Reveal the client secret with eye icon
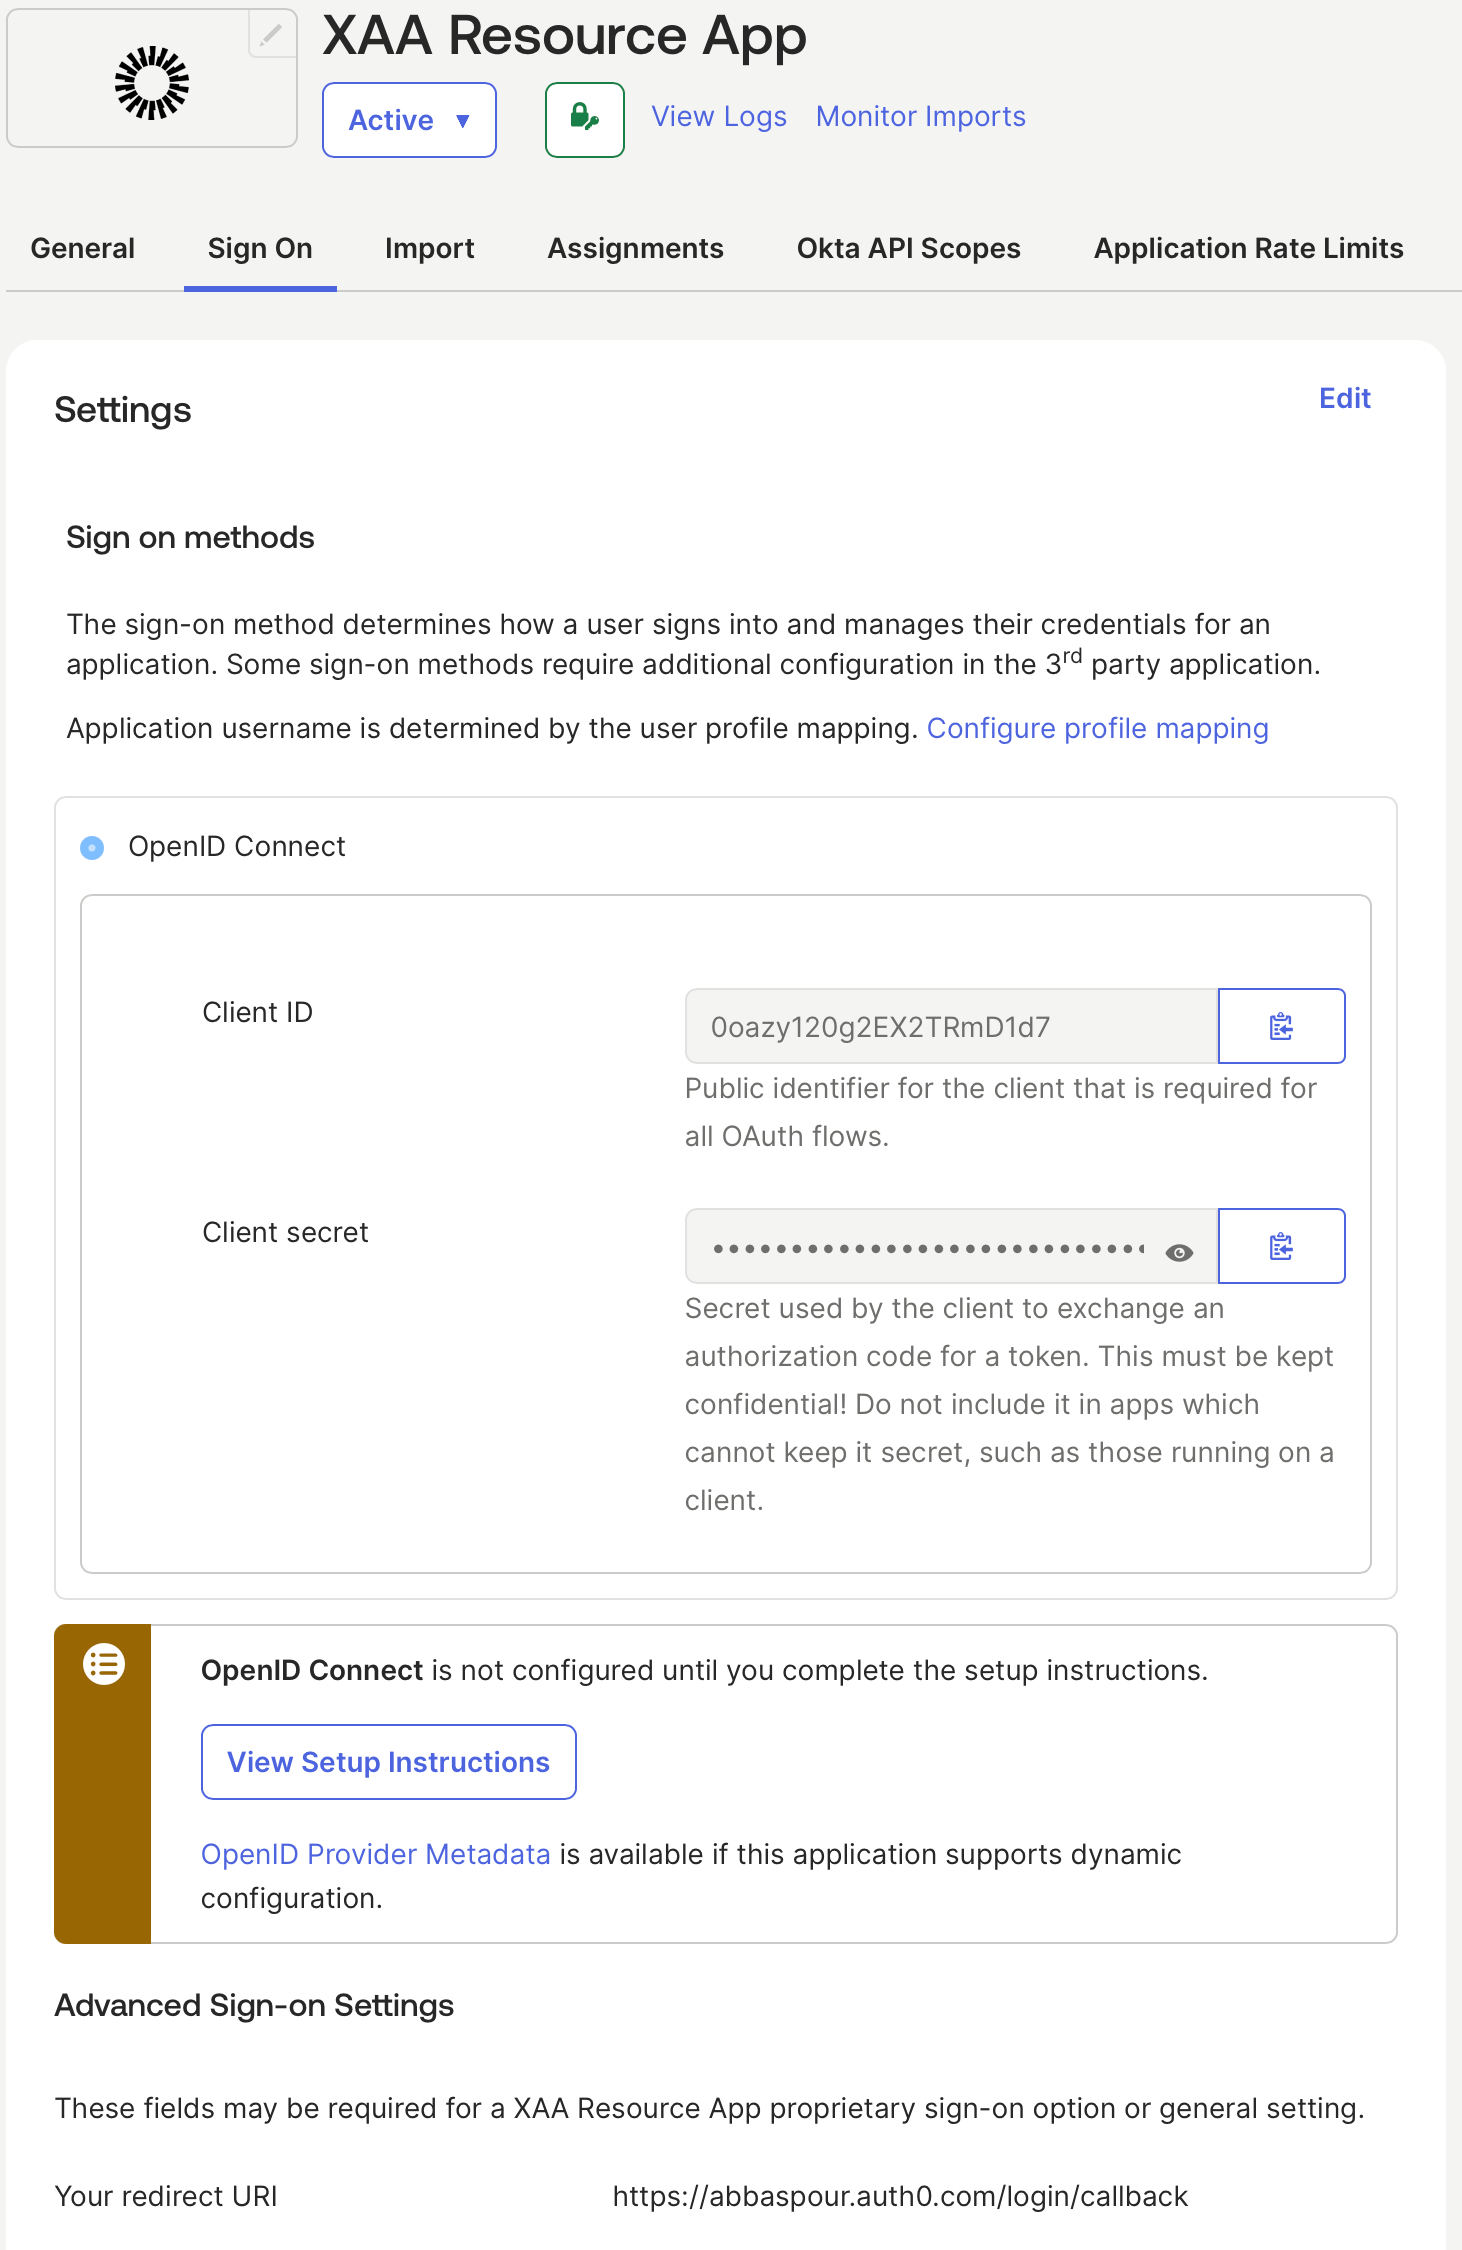The width and height of the screenshot is (1462, 2250). [1180, 1252]
